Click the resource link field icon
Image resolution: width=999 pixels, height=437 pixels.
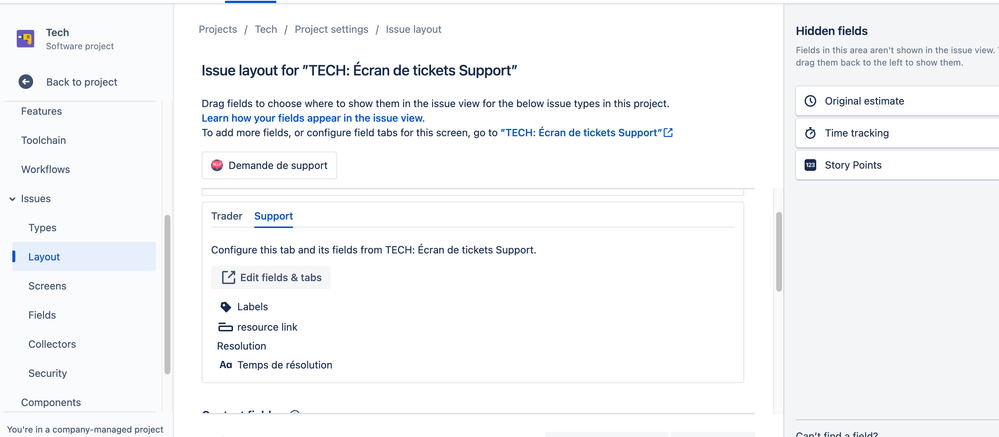tap(226, 327)
